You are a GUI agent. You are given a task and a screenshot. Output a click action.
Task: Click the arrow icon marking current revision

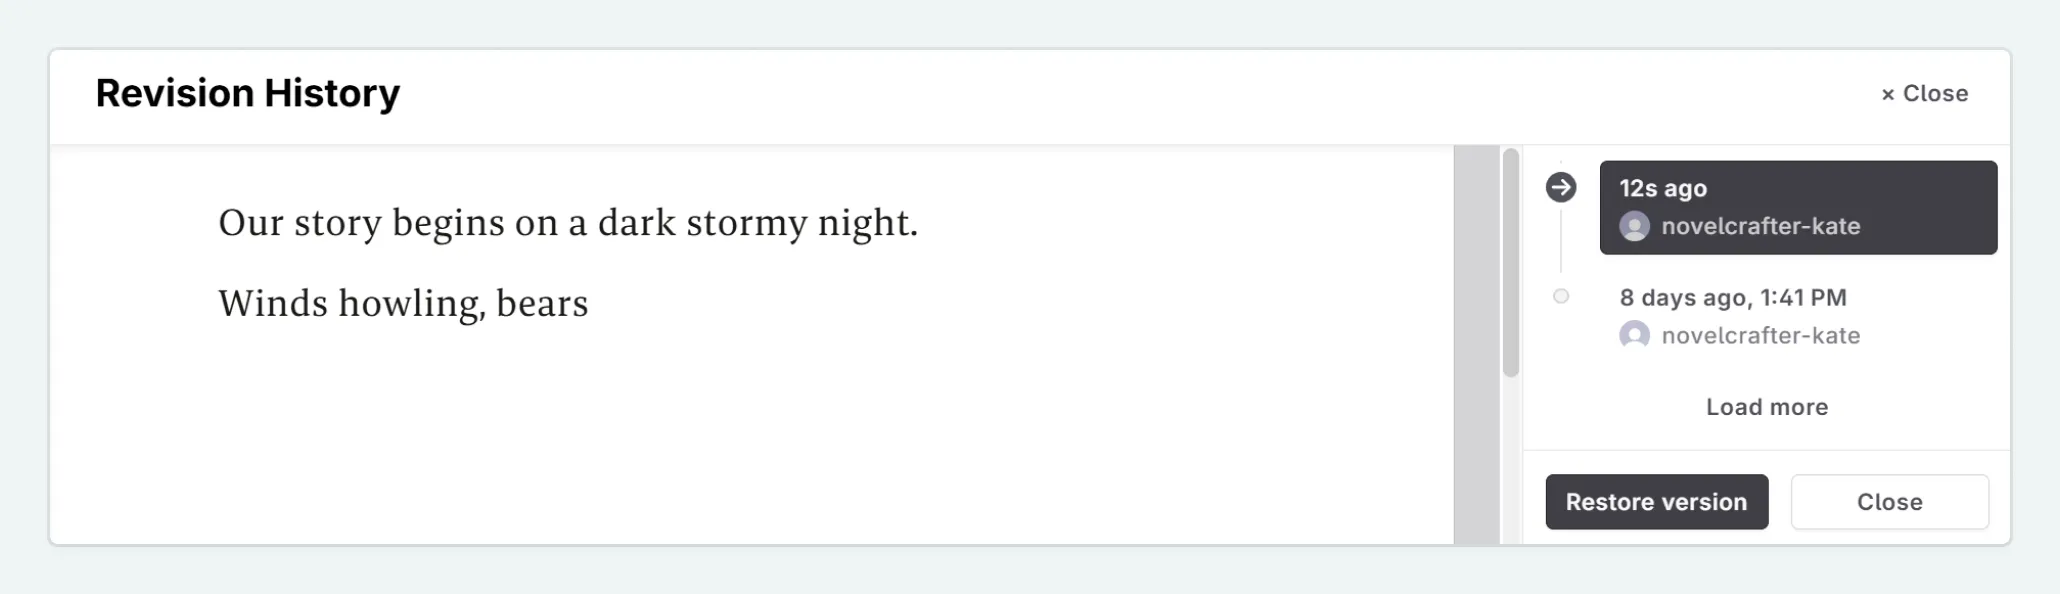pyautogui.click(x=1561, y=187)
